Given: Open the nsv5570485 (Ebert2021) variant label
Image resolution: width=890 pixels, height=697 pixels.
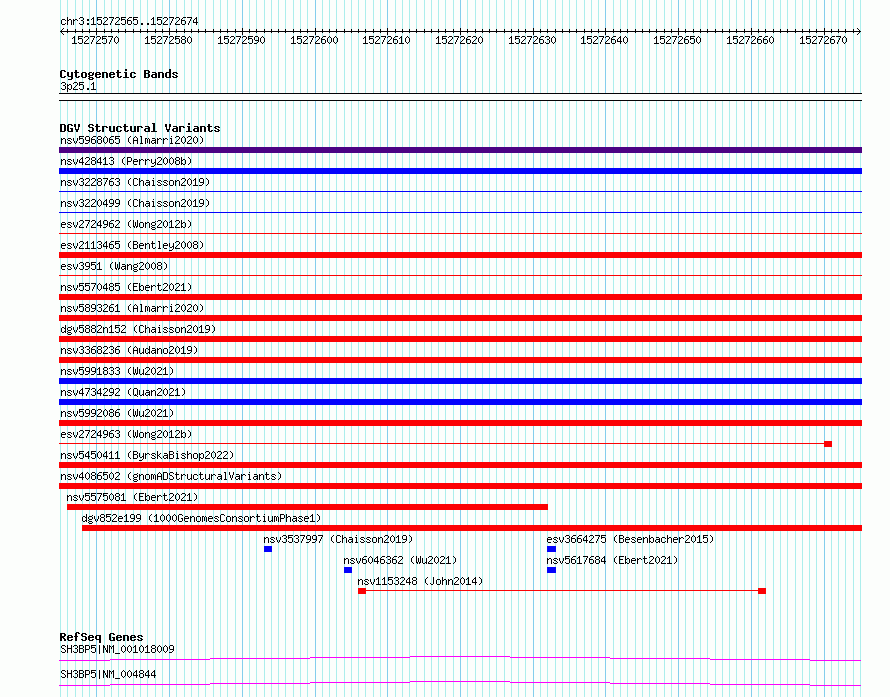Looking at the screenshot, I should (x=126, y=287).
